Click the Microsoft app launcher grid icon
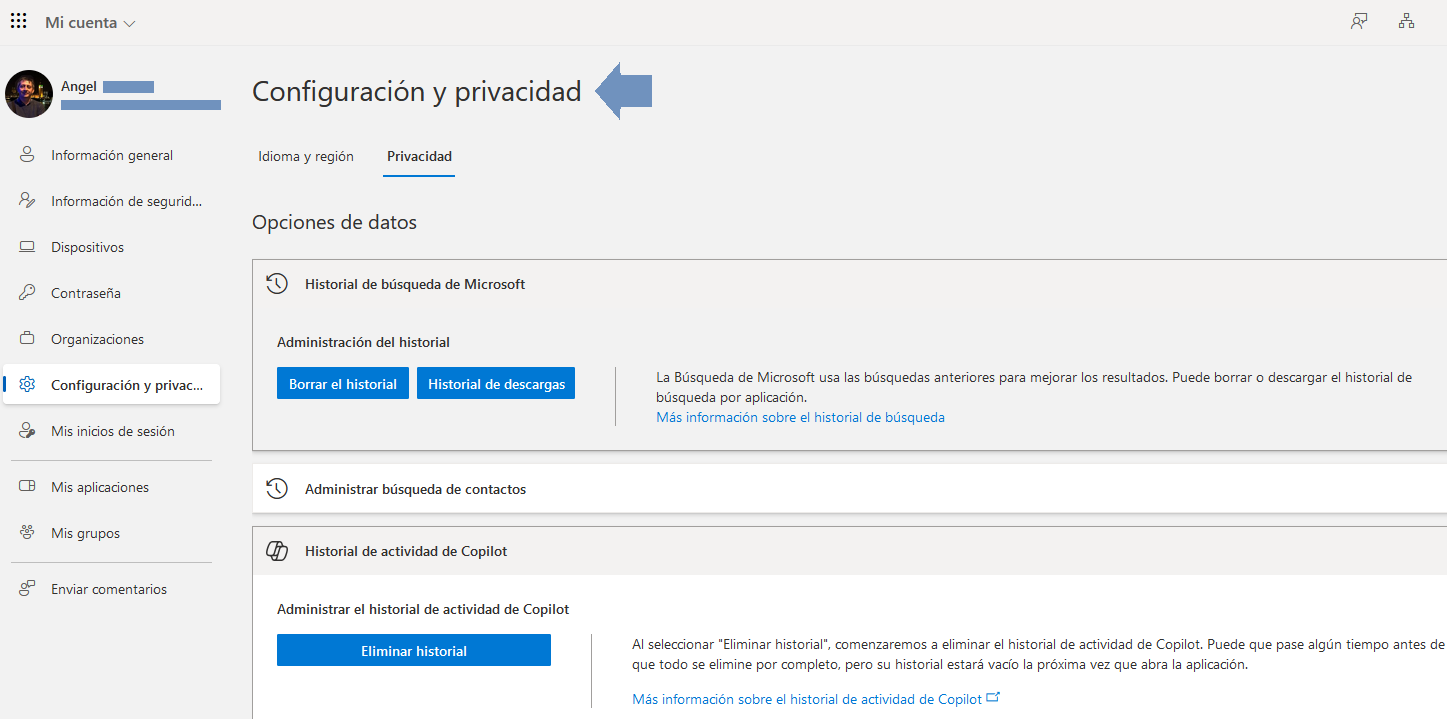This screenshot has width=1447, height=719. click(x=18, y=20)
